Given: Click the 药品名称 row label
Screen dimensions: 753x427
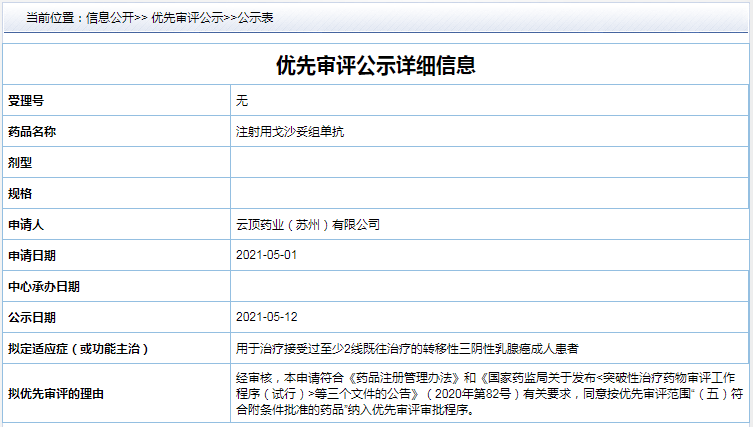Looking at the screenshot, I should [x=32, y=132].
